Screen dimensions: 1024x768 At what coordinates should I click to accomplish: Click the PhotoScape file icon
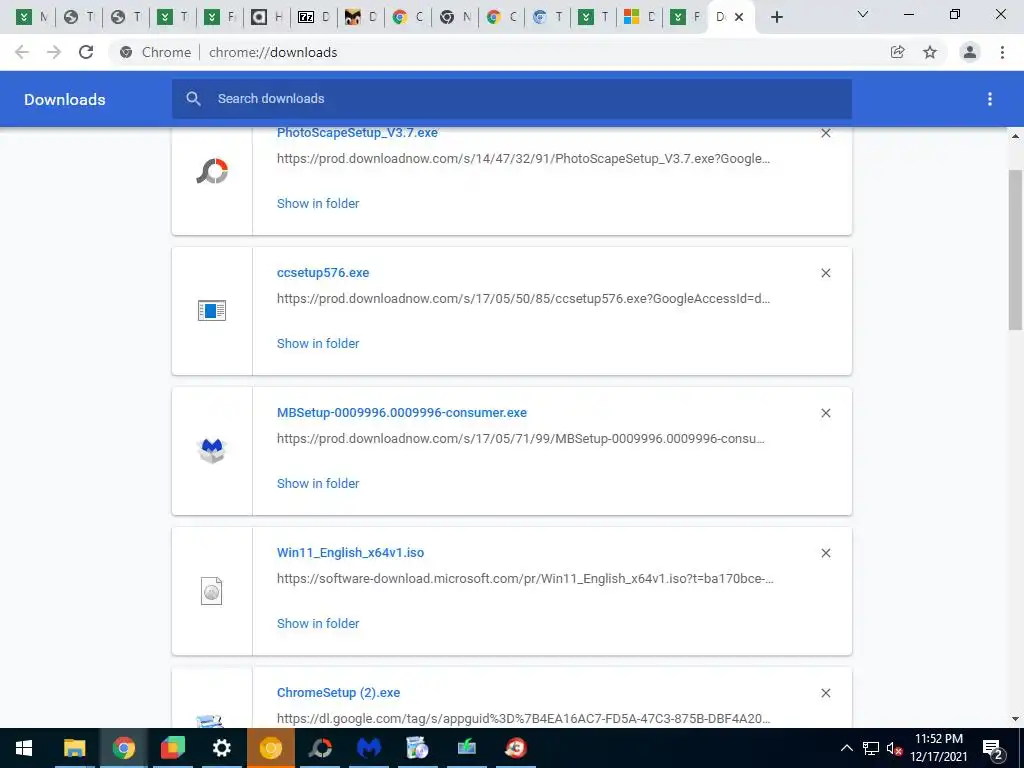212,171
